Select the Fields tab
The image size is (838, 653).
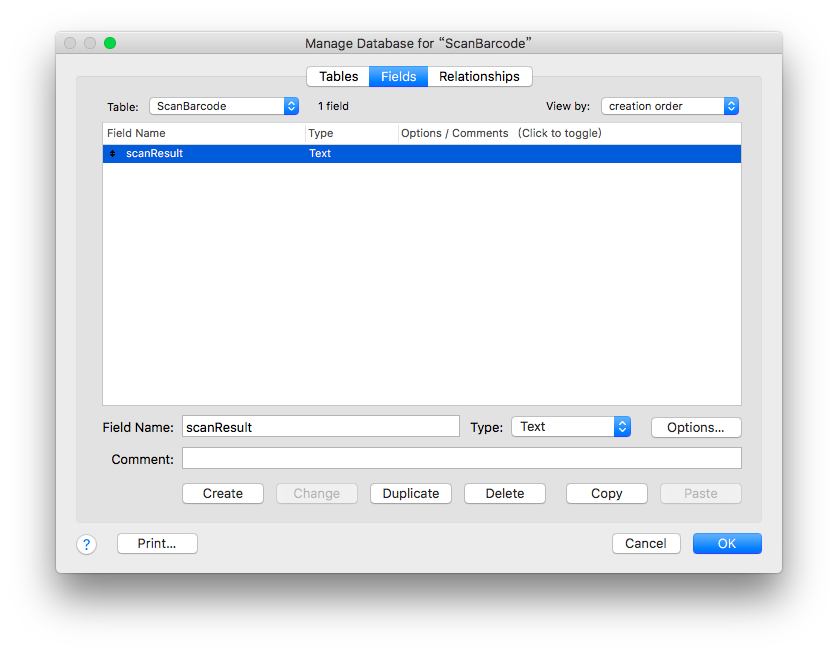pyautogui.click(x=398, y=76)
